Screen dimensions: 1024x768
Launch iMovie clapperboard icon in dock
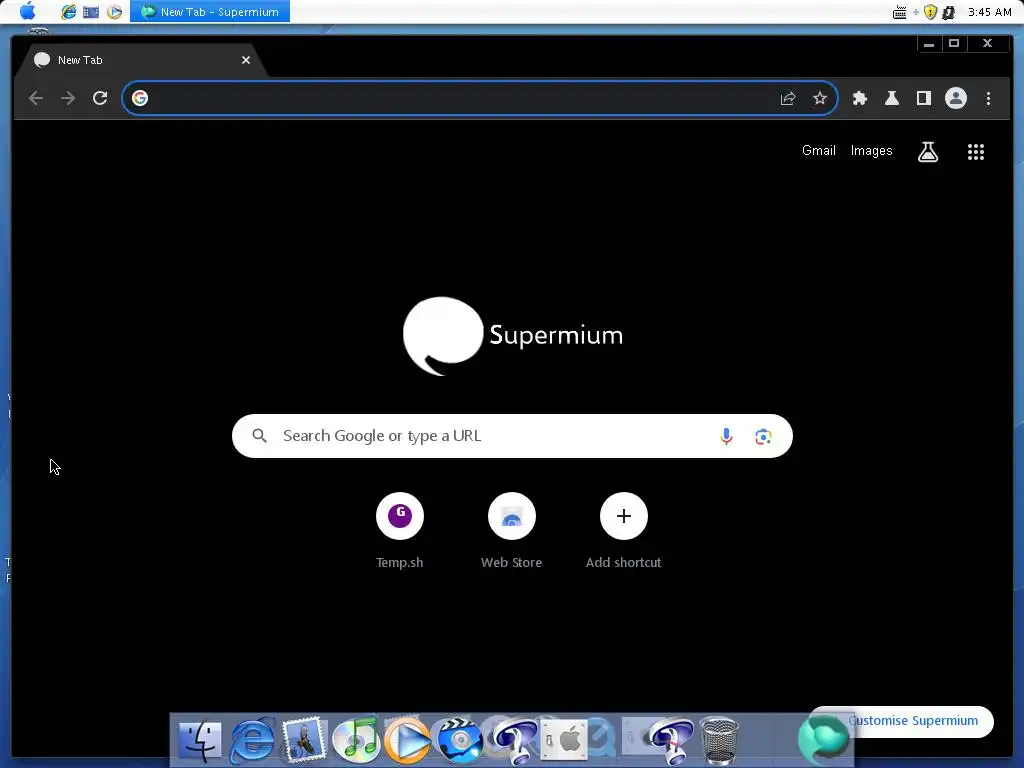(460, 741)
